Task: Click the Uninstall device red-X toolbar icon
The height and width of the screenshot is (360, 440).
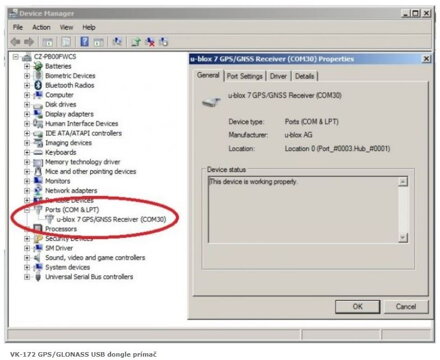Action: (x=150, y=42)
